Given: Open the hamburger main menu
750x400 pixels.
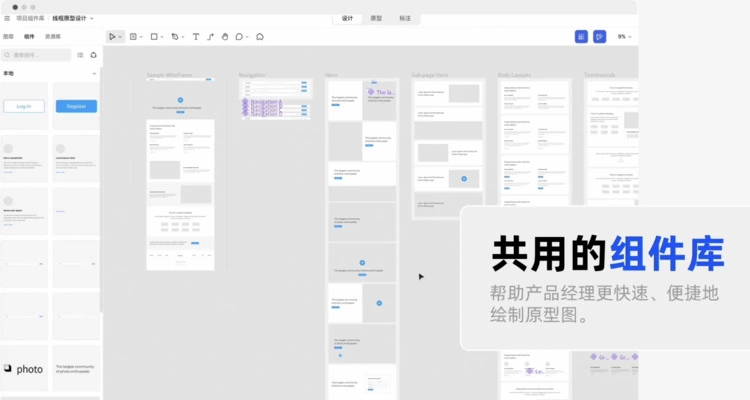Looking at the screenshot, I should tap(7, 18).
